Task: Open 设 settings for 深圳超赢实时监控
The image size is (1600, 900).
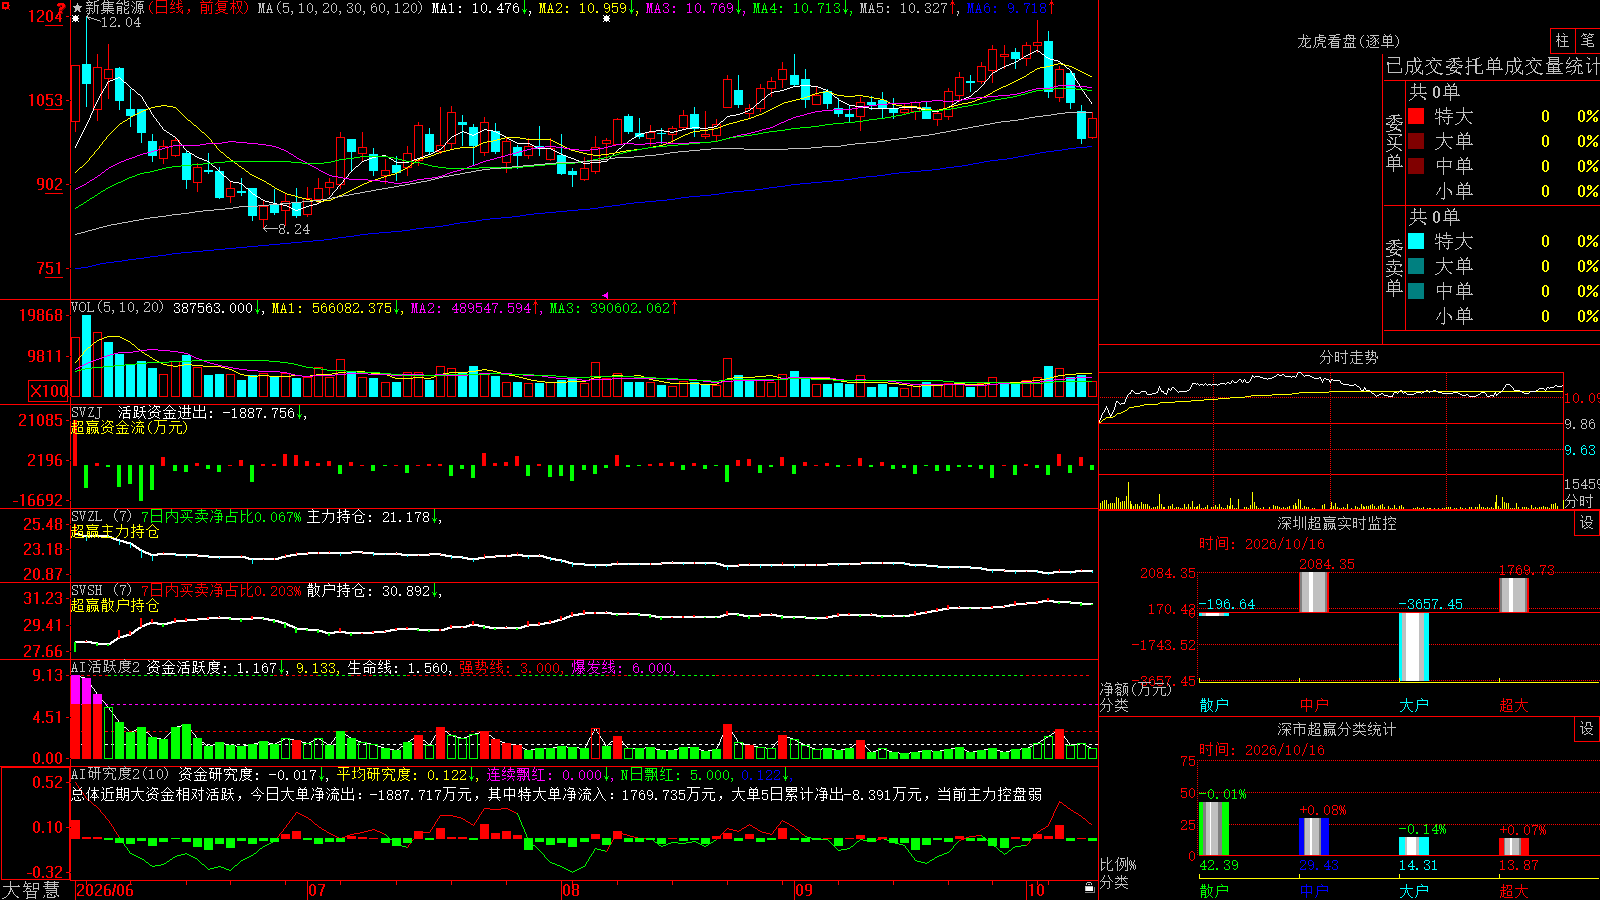Action: 1587,523
